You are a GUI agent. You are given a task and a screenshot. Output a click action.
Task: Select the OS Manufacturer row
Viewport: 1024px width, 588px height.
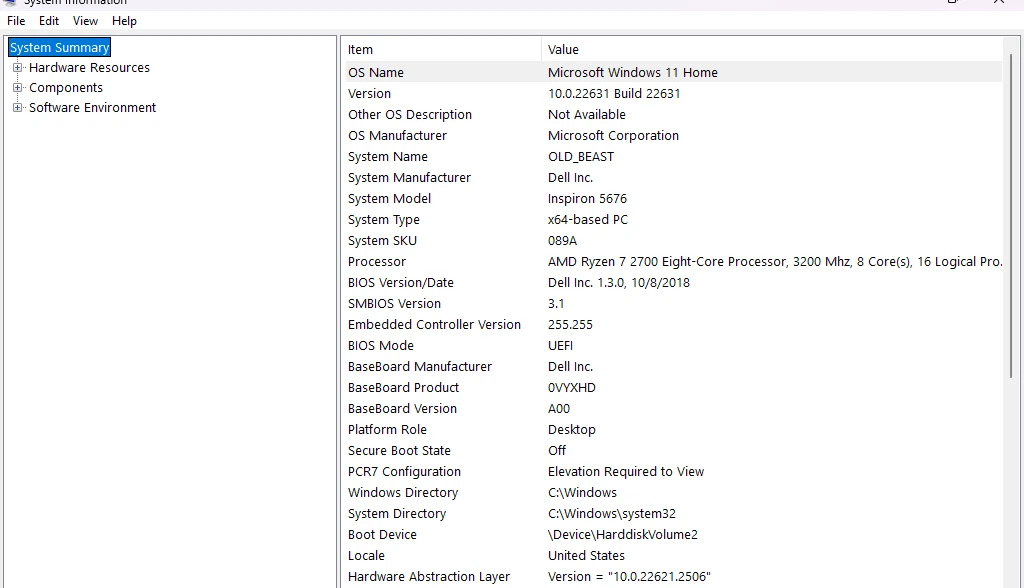point(673,135)
